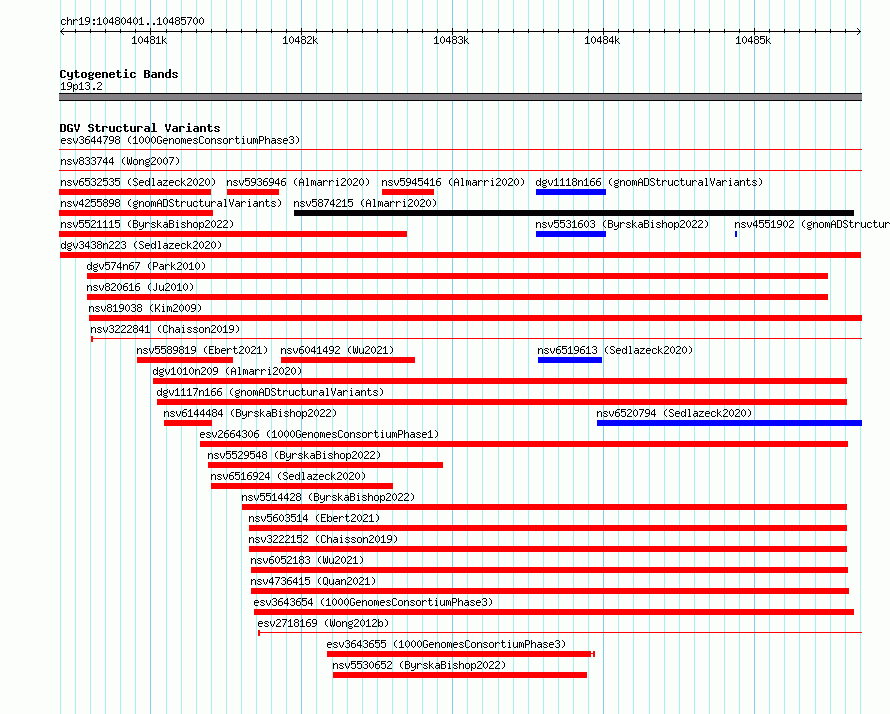890x714 pixels.
Task: Click dgv1117n166 (gnomADStructuralVariants) label
Action: point(270,392)
